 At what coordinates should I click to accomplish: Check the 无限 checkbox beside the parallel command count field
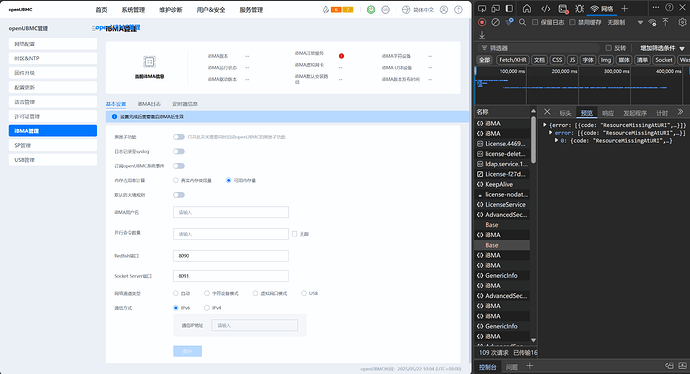click(294, 234)
